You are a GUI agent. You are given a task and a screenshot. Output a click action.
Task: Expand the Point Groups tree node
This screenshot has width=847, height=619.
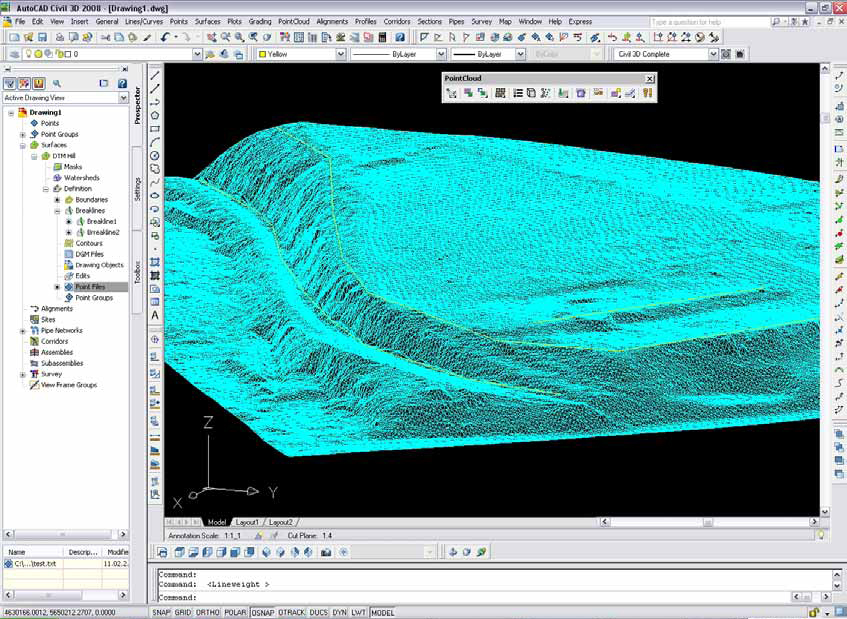[22, 134]
